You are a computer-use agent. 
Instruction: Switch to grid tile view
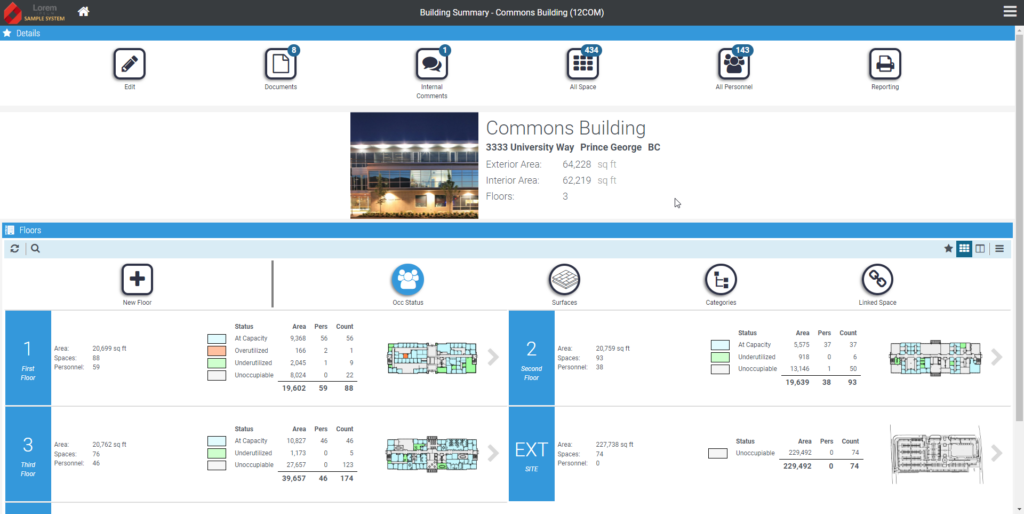tap(964, 249)
